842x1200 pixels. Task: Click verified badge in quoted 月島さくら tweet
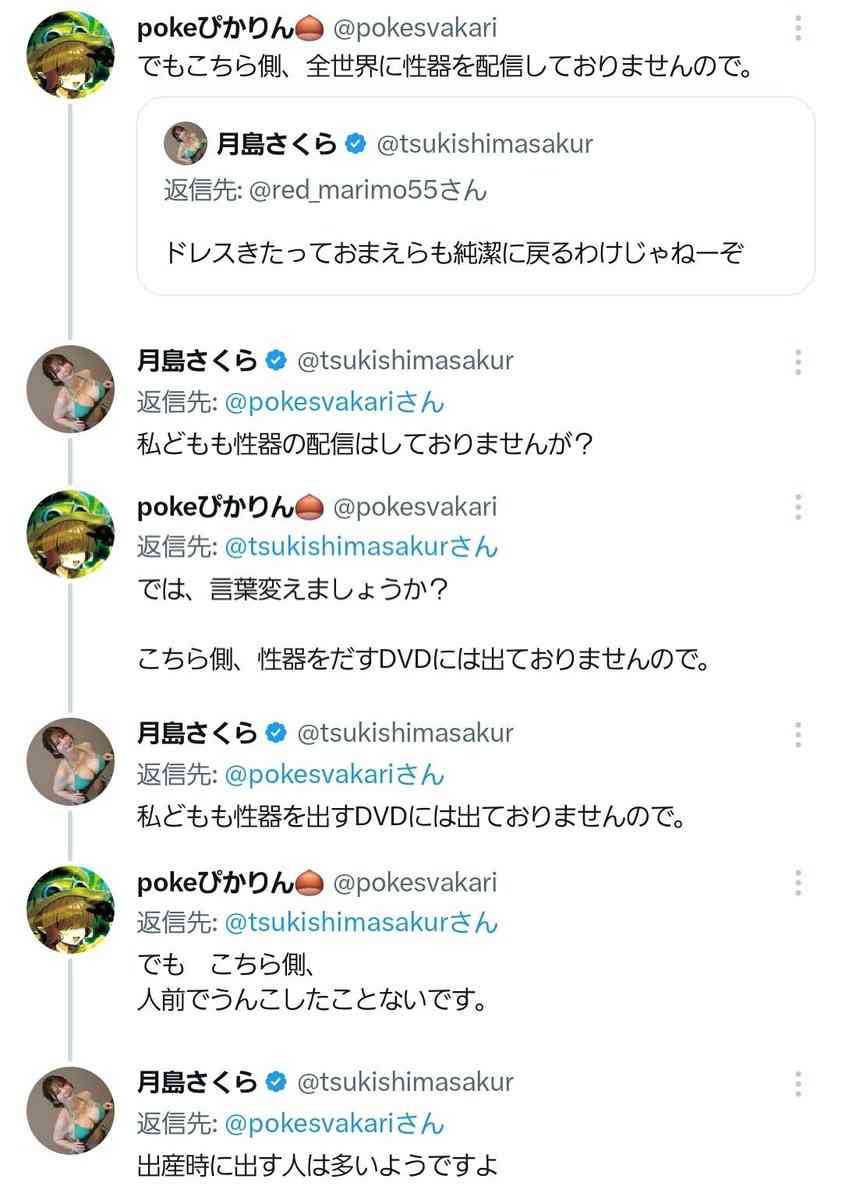[354, 143]
